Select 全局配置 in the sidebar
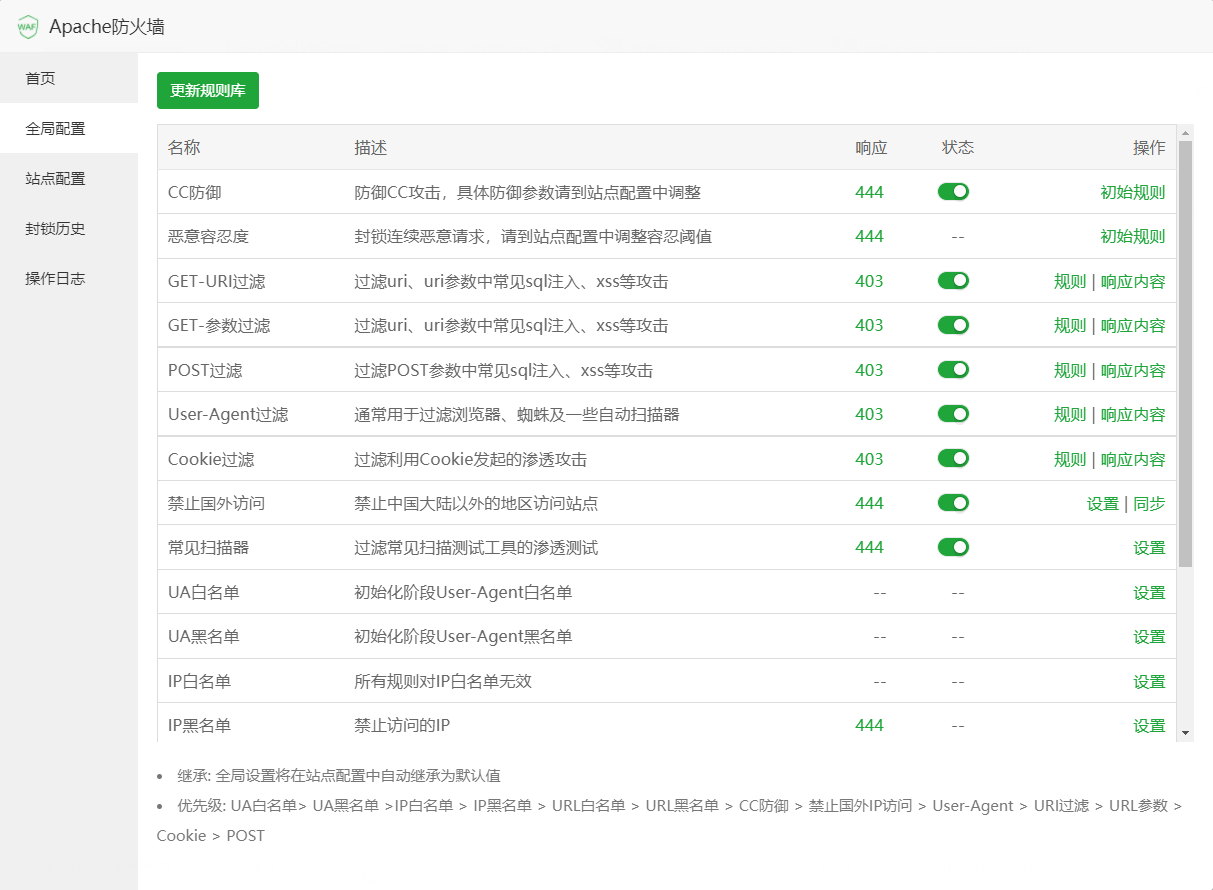Screen dimensions: 1213x890 [x=69, y=128]
